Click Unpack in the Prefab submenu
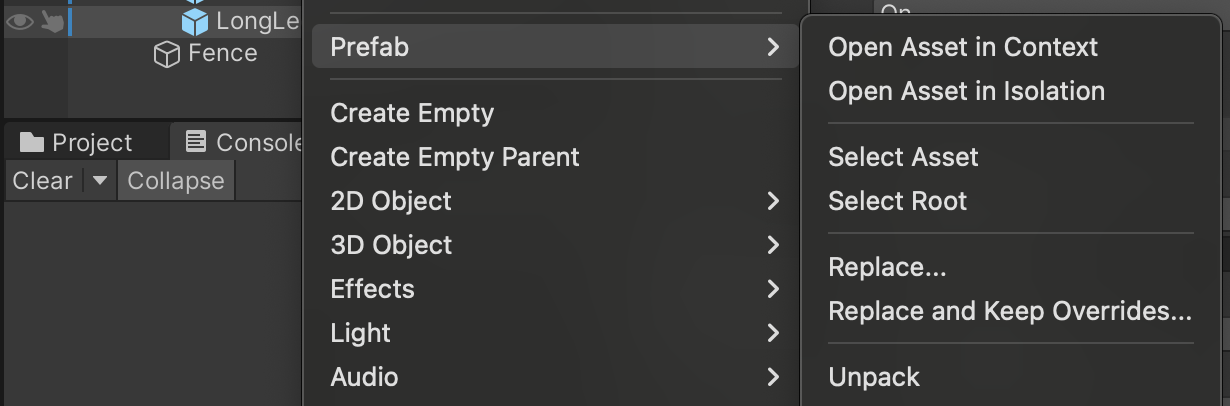 tap(874, 377)
